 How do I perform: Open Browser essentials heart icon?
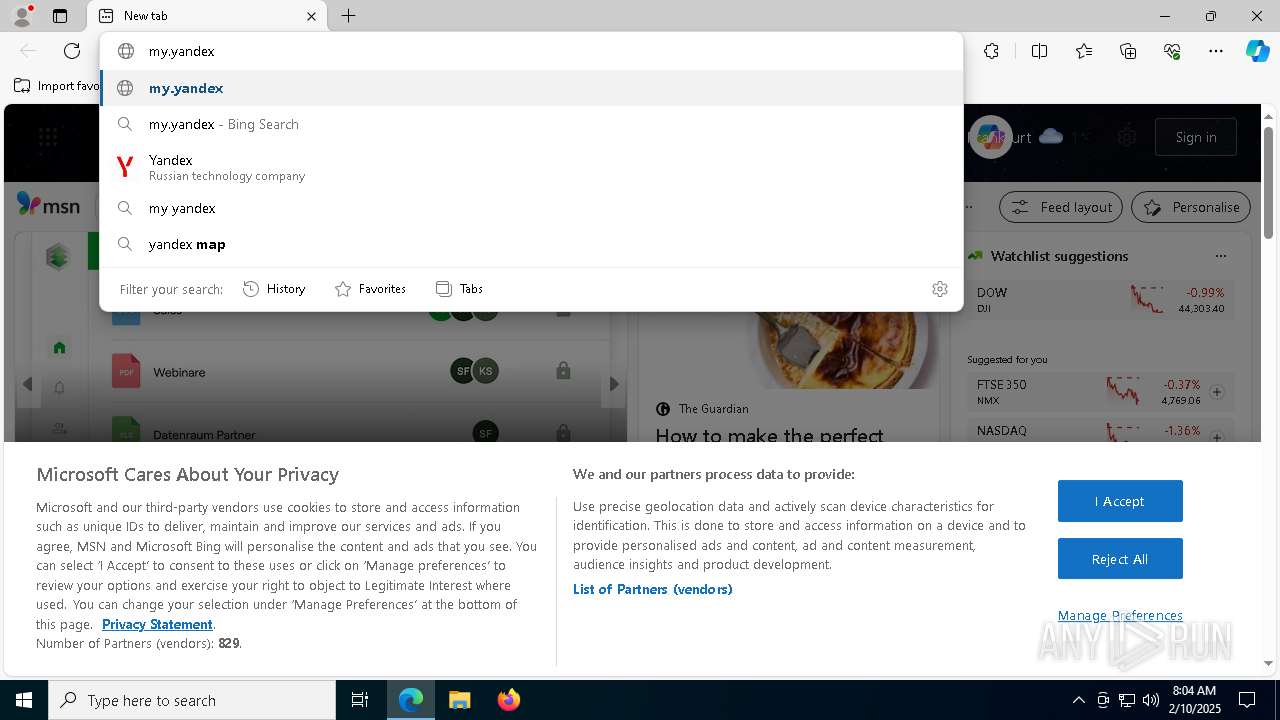tap(1172, 51)
